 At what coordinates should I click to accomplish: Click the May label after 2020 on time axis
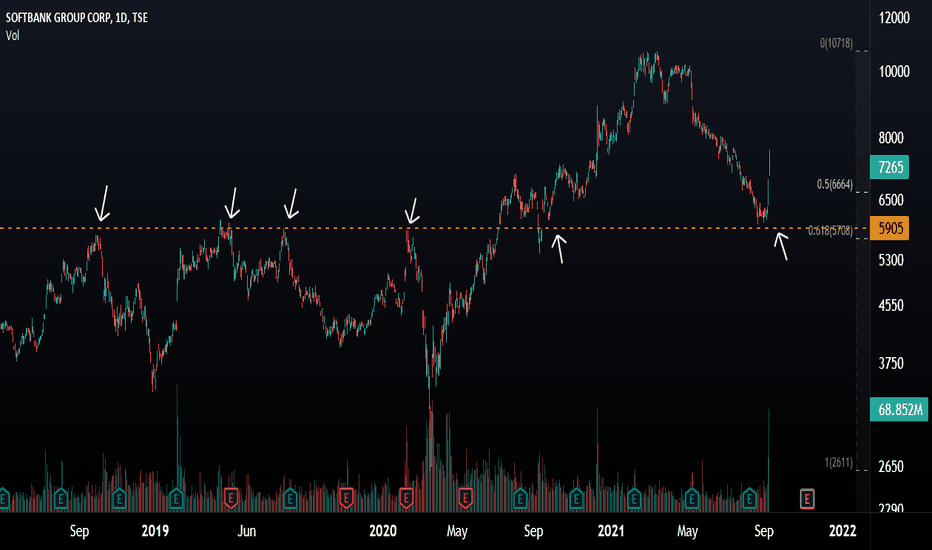point(457,530)
